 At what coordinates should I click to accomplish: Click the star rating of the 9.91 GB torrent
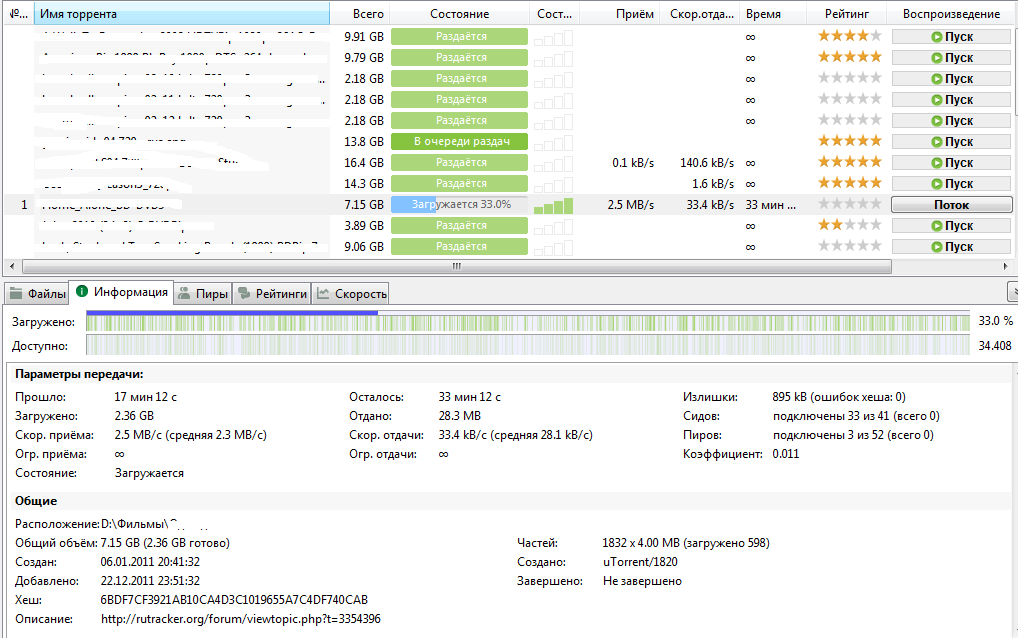click(849, 36)
